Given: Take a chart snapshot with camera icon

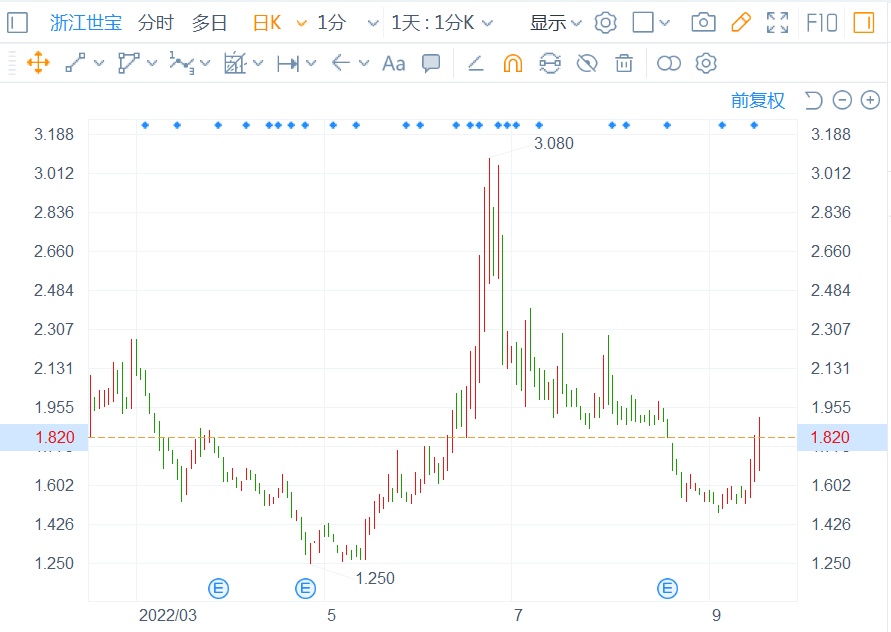Looking at the screenshot, I should coord(703,23).
